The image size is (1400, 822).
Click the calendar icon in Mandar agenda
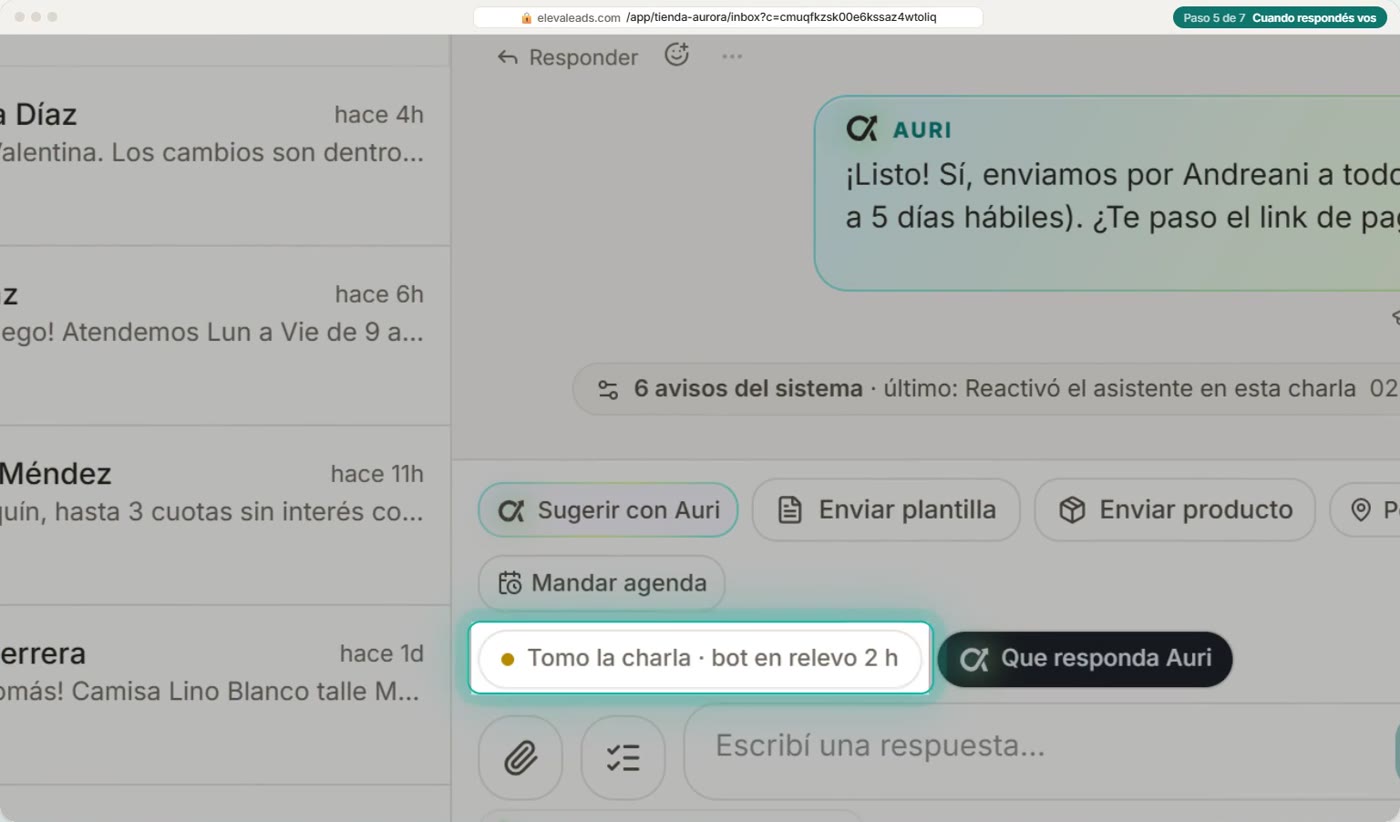click(x=510, y=583)
